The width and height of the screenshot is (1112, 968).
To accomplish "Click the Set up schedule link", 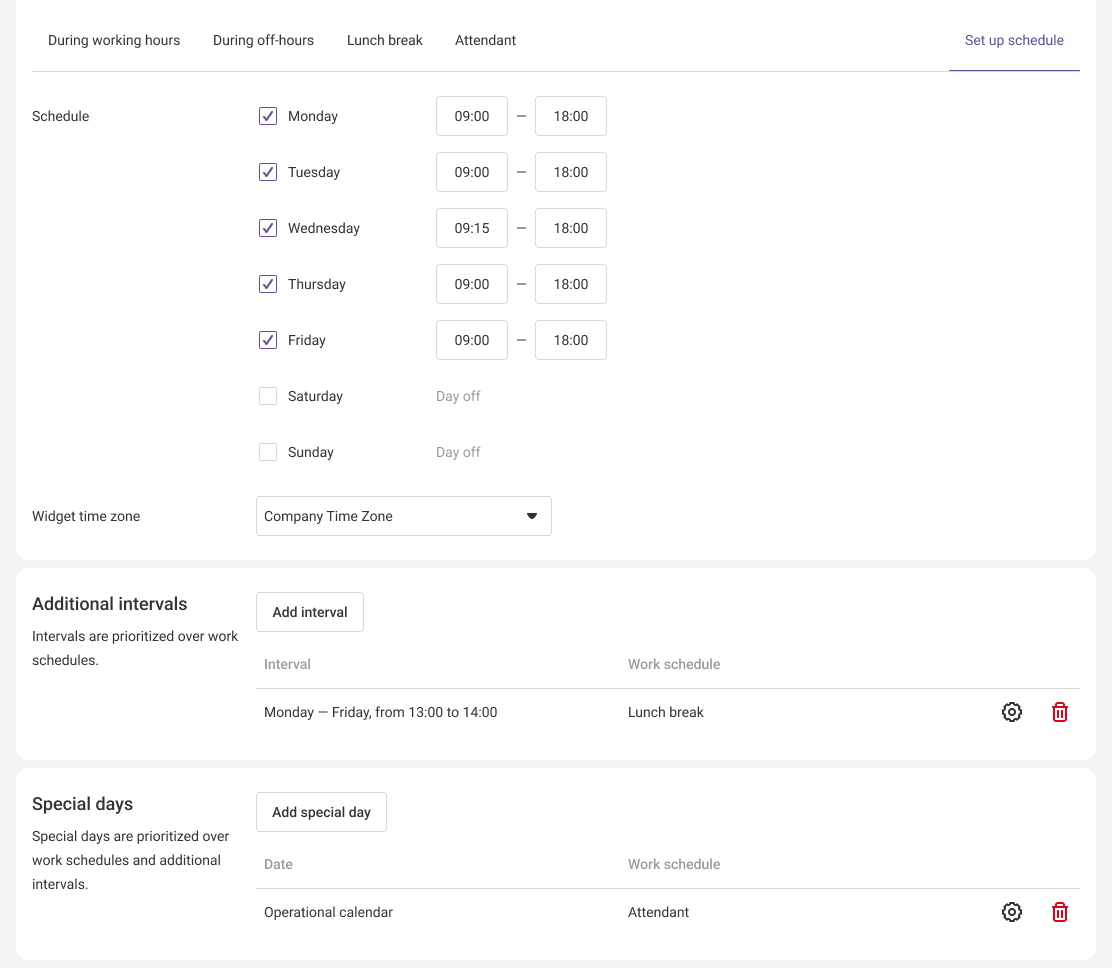I will tap(1014, 40).
